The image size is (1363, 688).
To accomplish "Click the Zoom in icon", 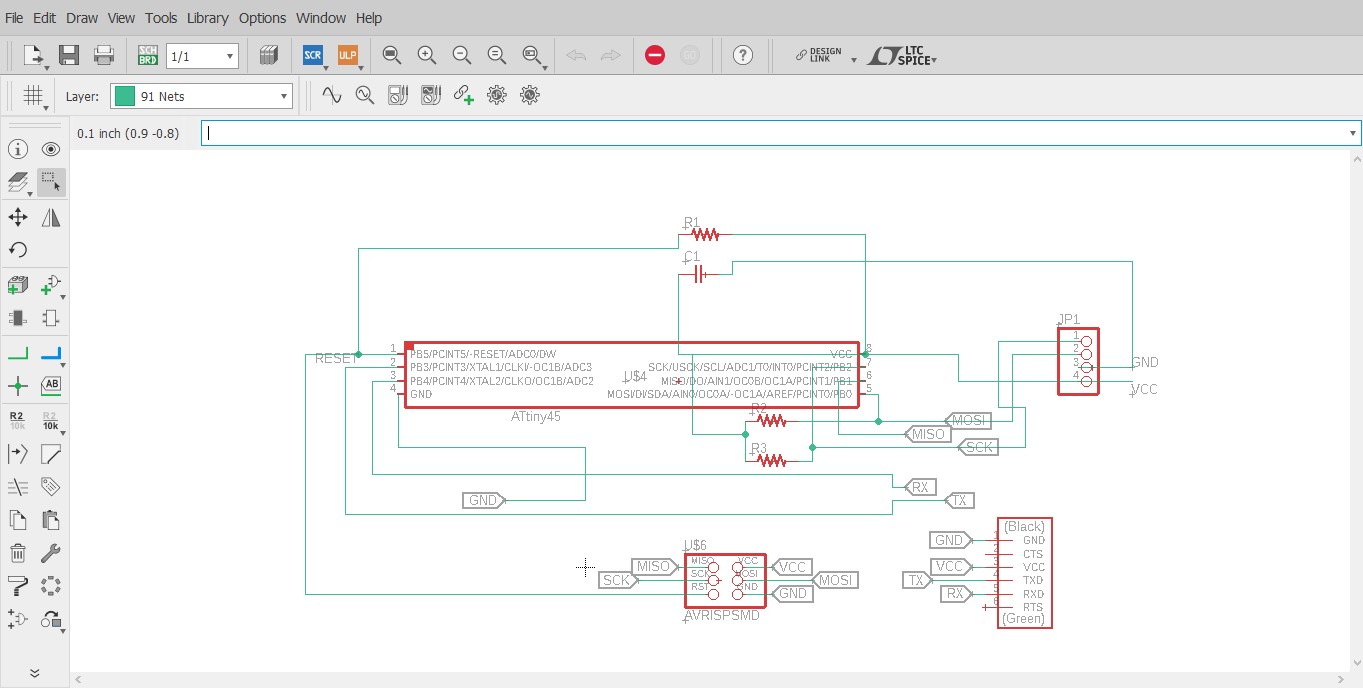I will 426,55.
